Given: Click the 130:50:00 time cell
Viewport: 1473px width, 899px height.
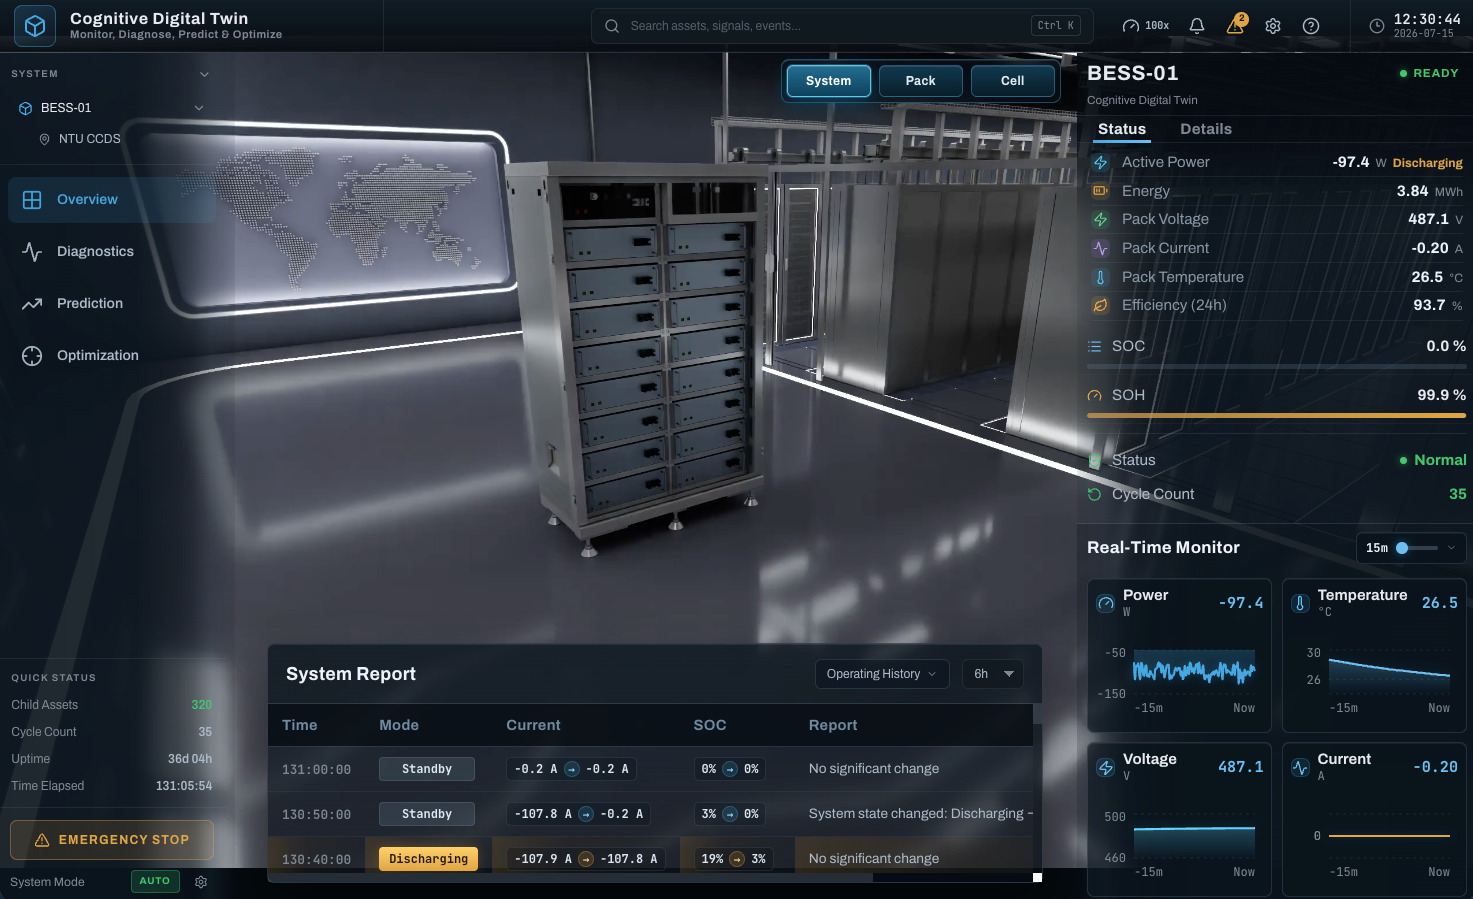Looking at the screenshot, I should click(x=316, y=815).
